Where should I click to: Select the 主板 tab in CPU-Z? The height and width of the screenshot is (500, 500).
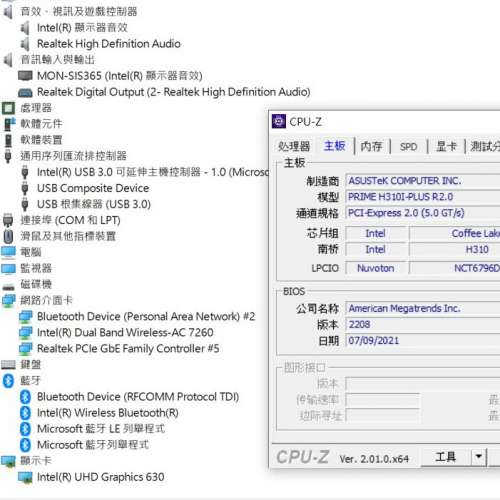click(334, 146)
